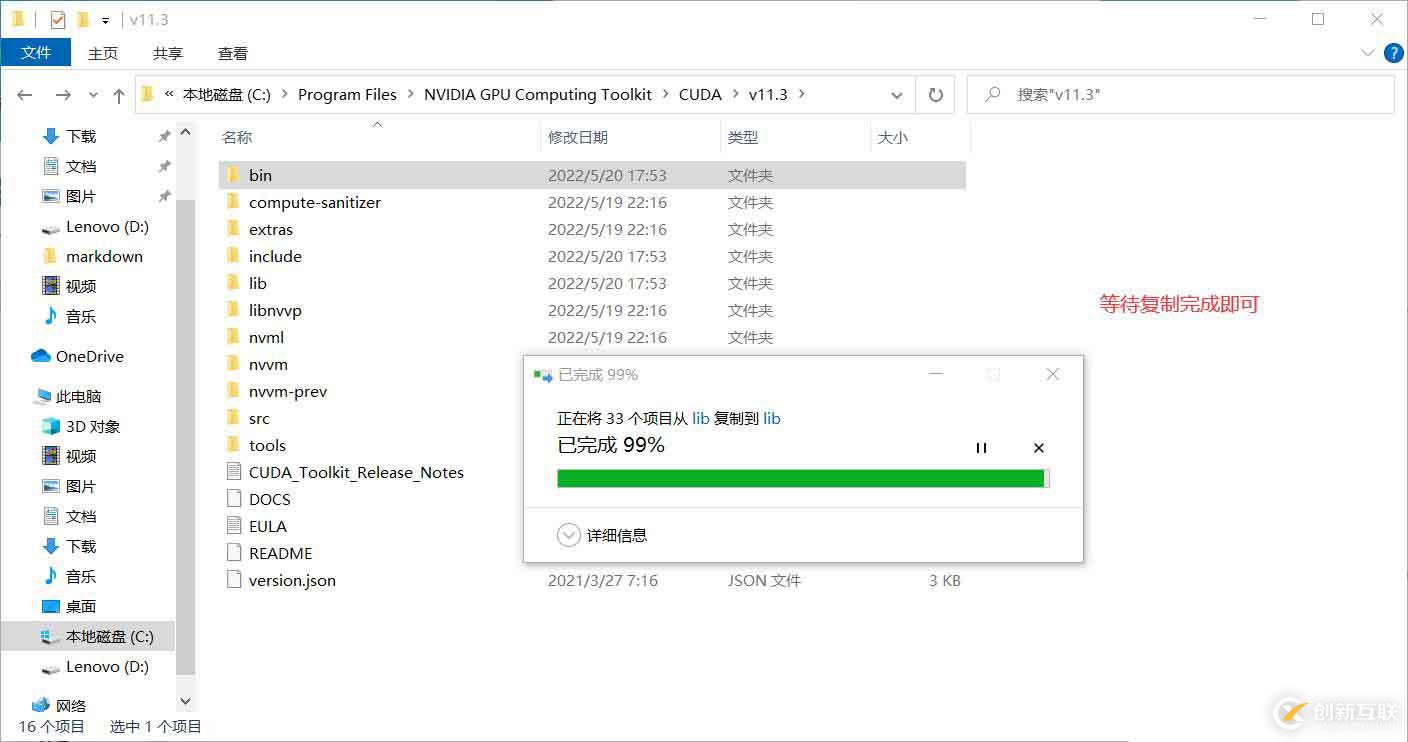This screenshot has height=742, width=1408.
Task: Open the recent locations dropdown arrow
Action: [93, 95]
